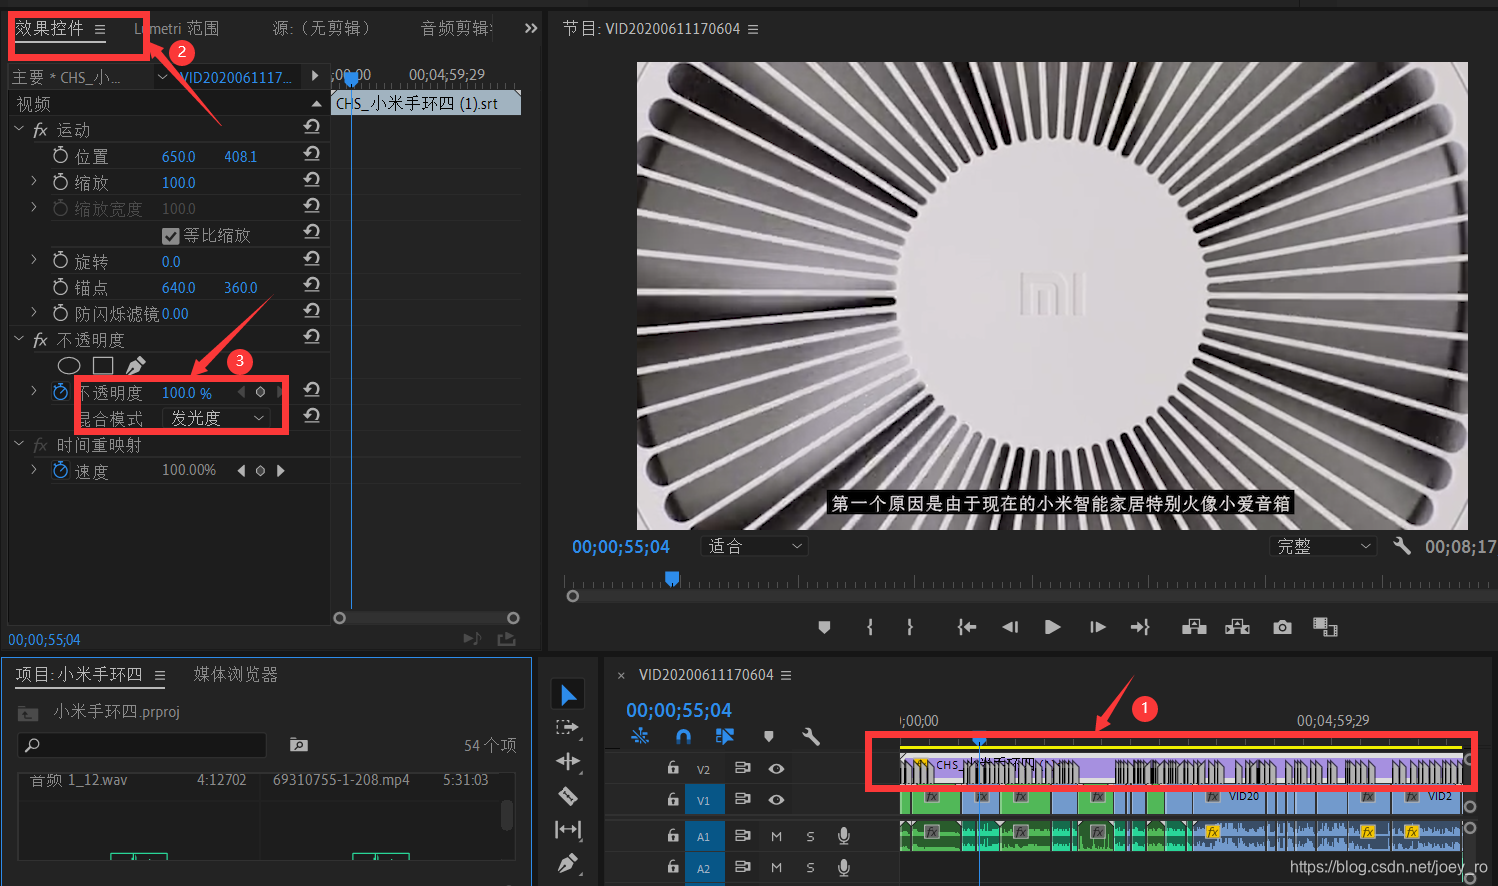Export frame with camera icon
This screenshot has height=886, width=1498.
(1282, 627)
